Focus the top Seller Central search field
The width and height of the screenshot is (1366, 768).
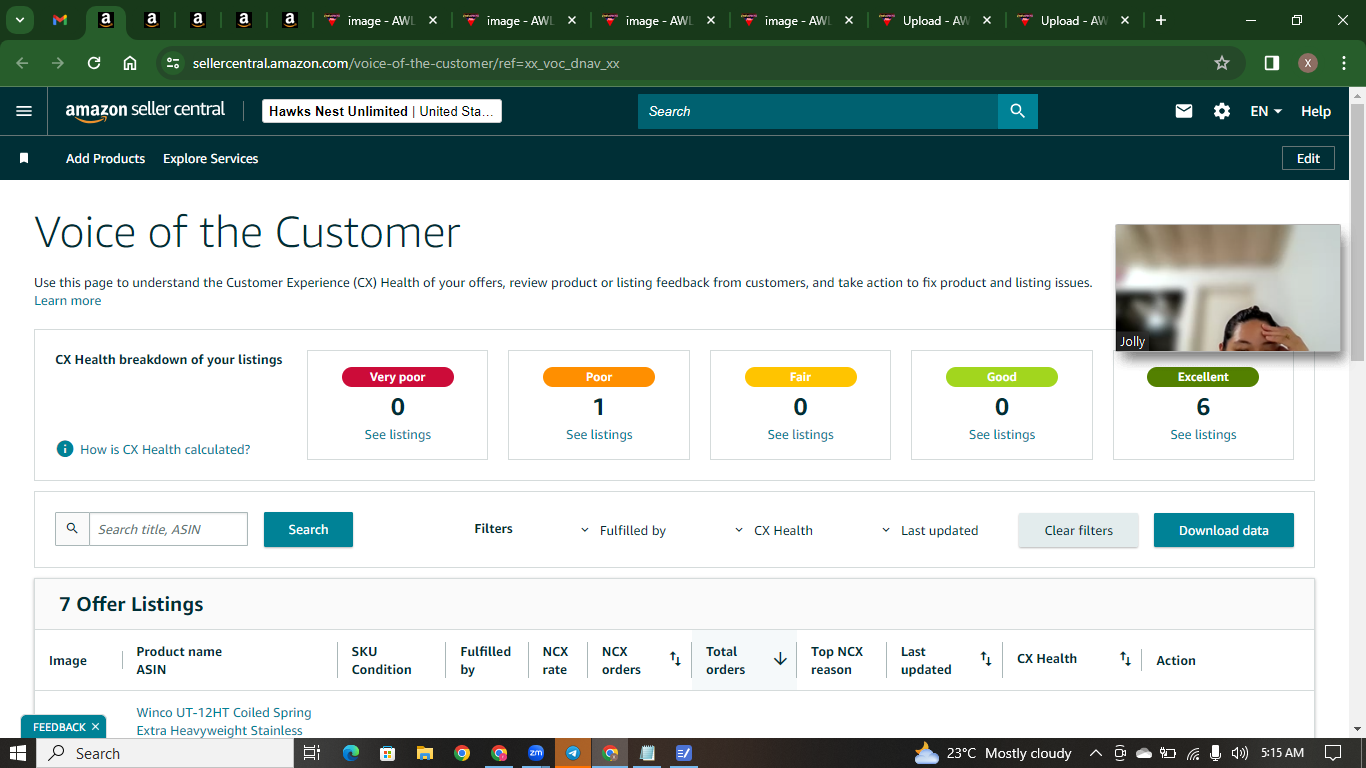point(818,111)
